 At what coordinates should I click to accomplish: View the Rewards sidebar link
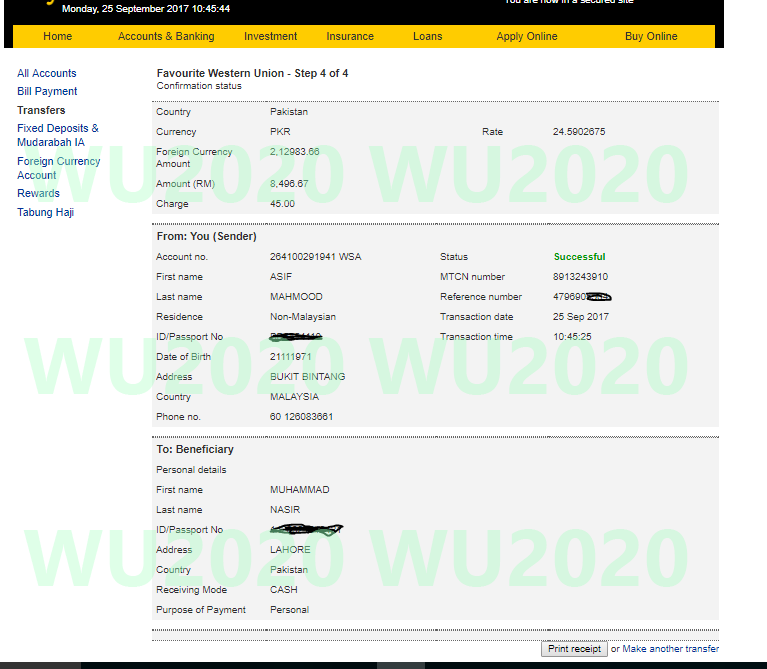point(38,193)
